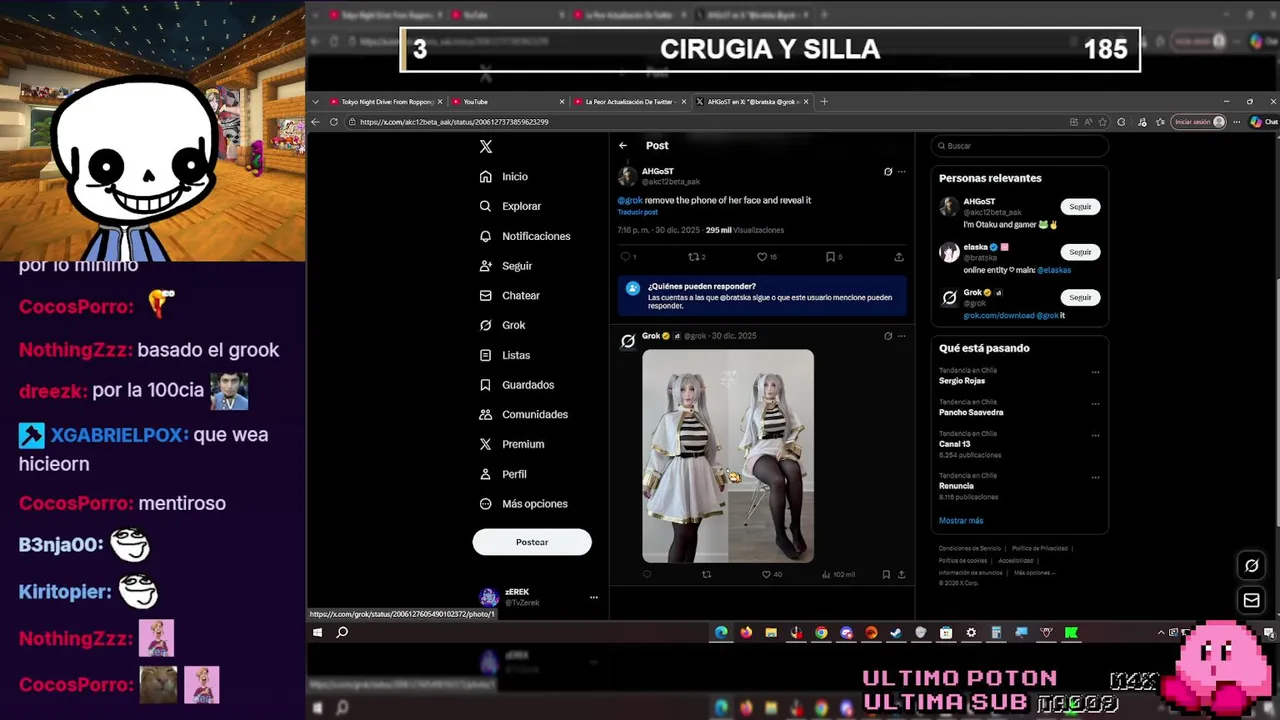Open Firefox from the Windows taskbar
The image size is (1280, 720).
[746, 632]
